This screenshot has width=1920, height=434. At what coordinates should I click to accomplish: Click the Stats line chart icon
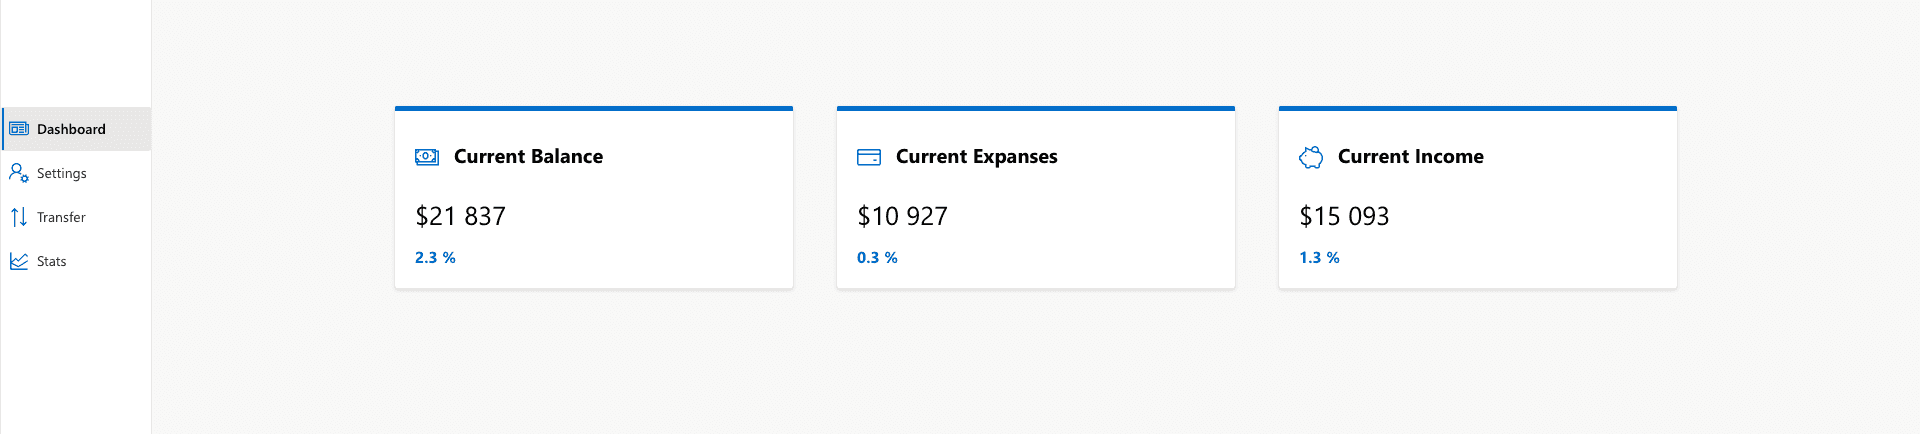pos(19,261)
